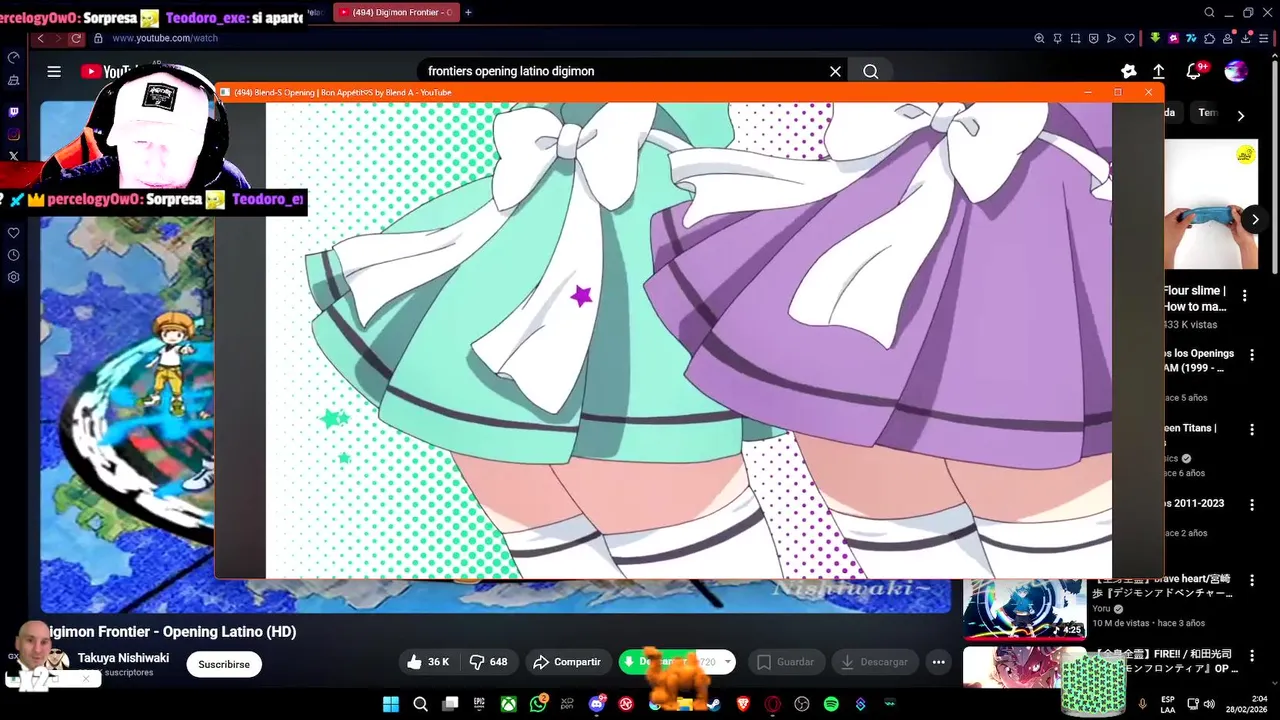The width and height of the screenshot is (1280, 720).
Task: Click the star badge icon beside upload
Action: tap(1128, 71)
